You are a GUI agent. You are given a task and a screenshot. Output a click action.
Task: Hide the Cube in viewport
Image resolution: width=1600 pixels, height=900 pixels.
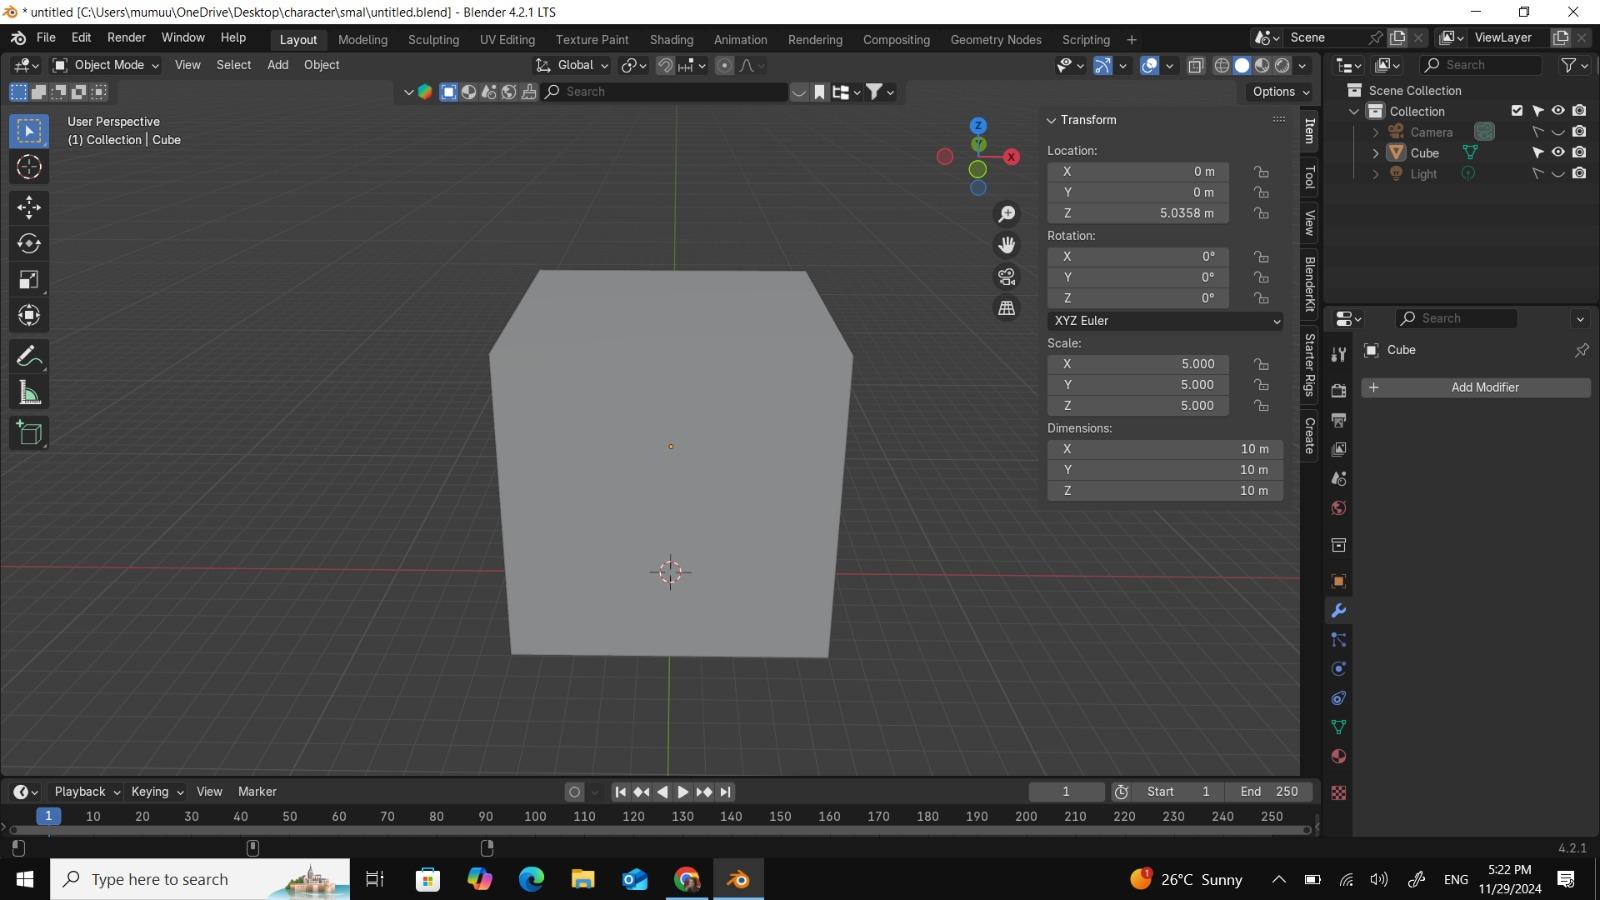click(1558, 152)
